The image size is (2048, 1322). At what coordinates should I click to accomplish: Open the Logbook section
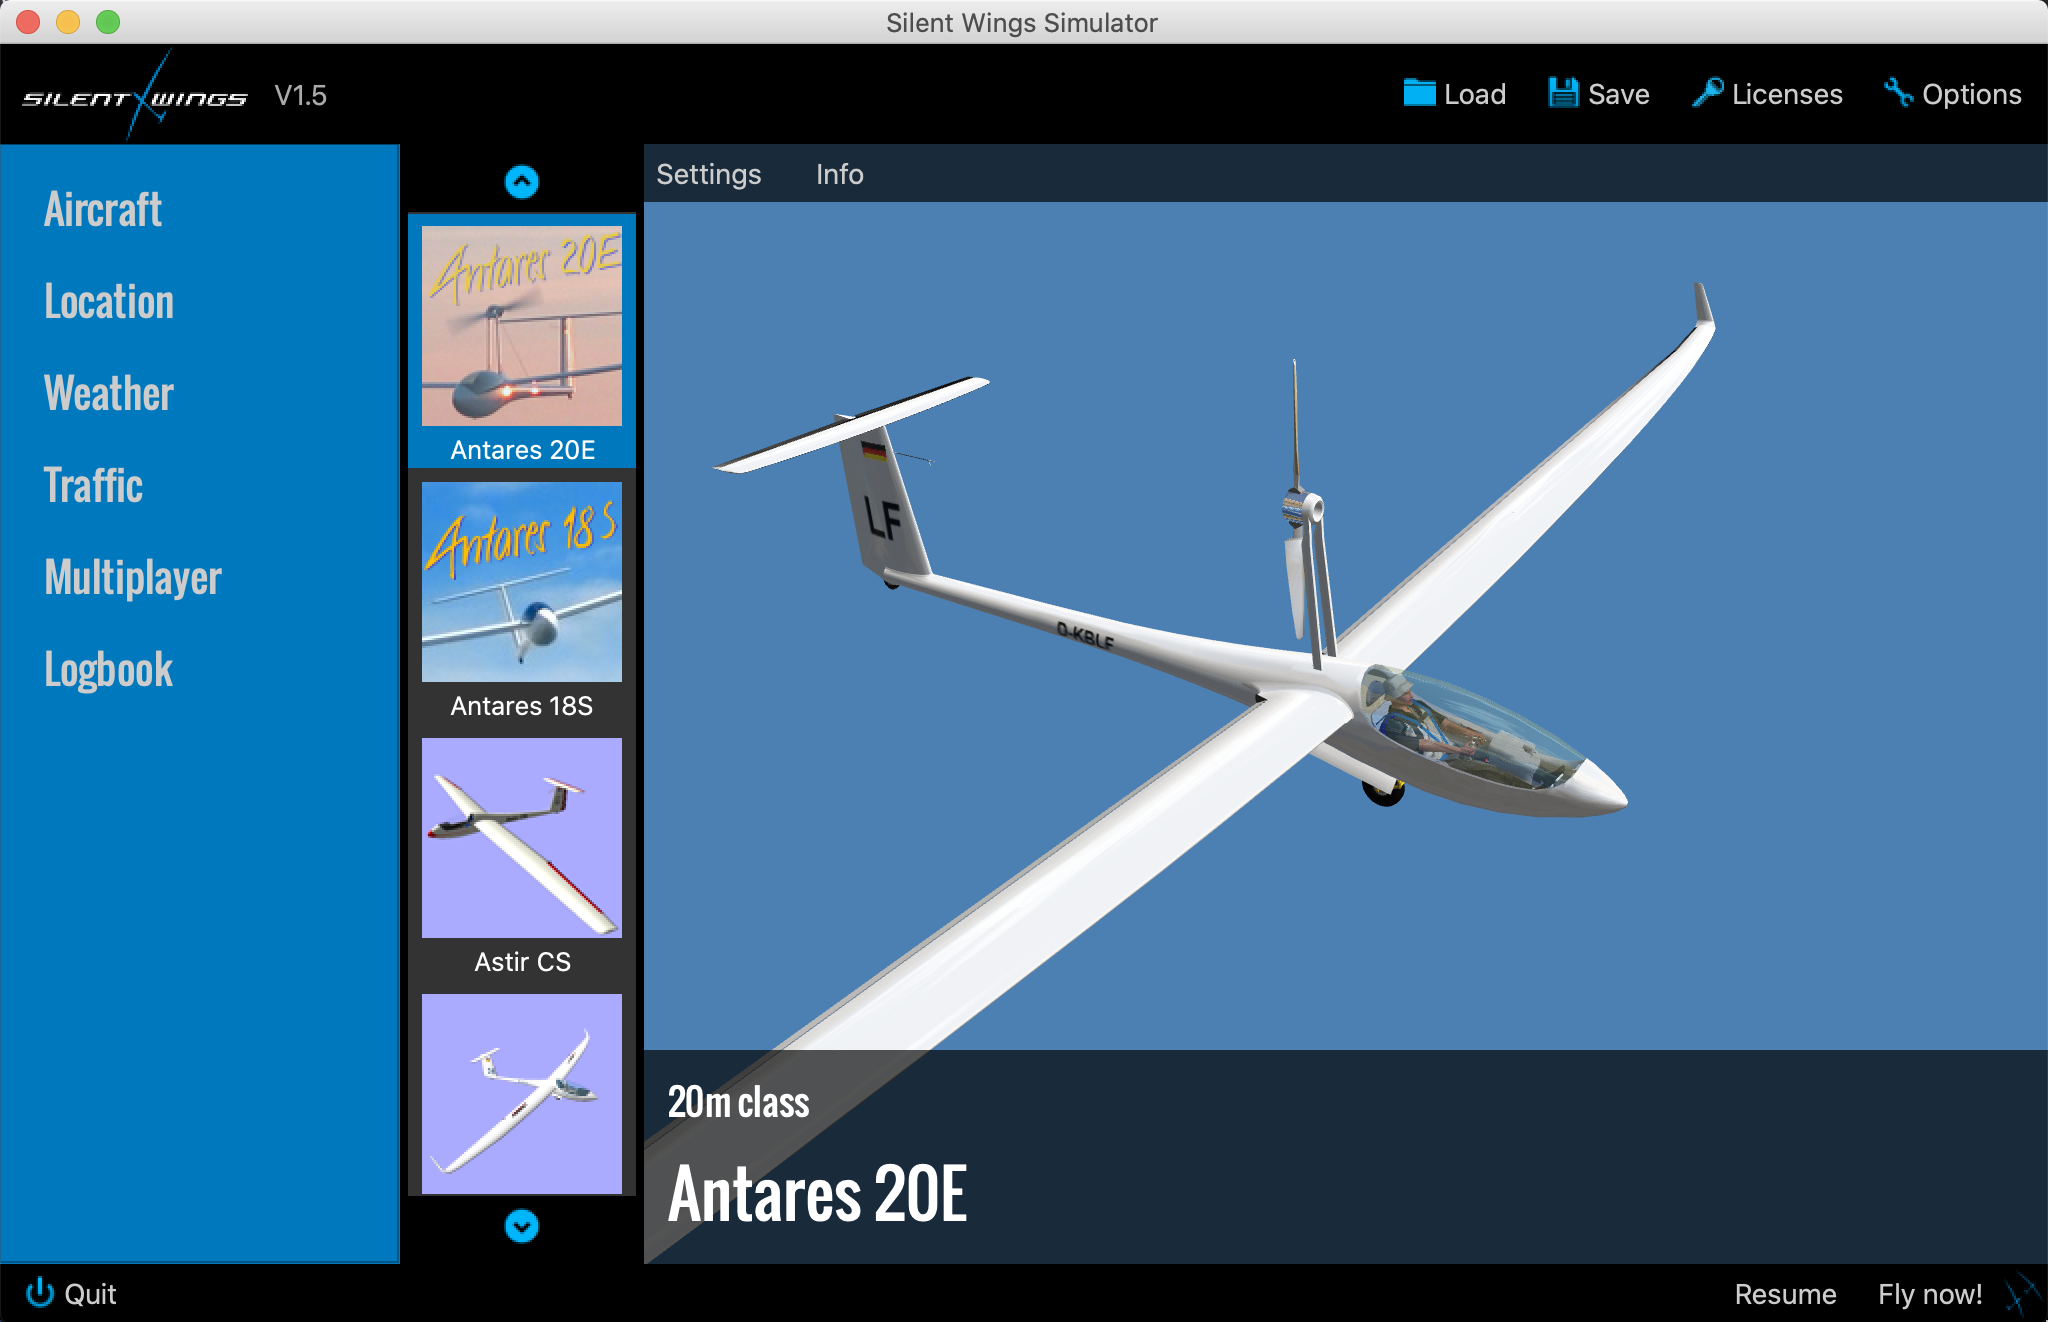[109, 670]
